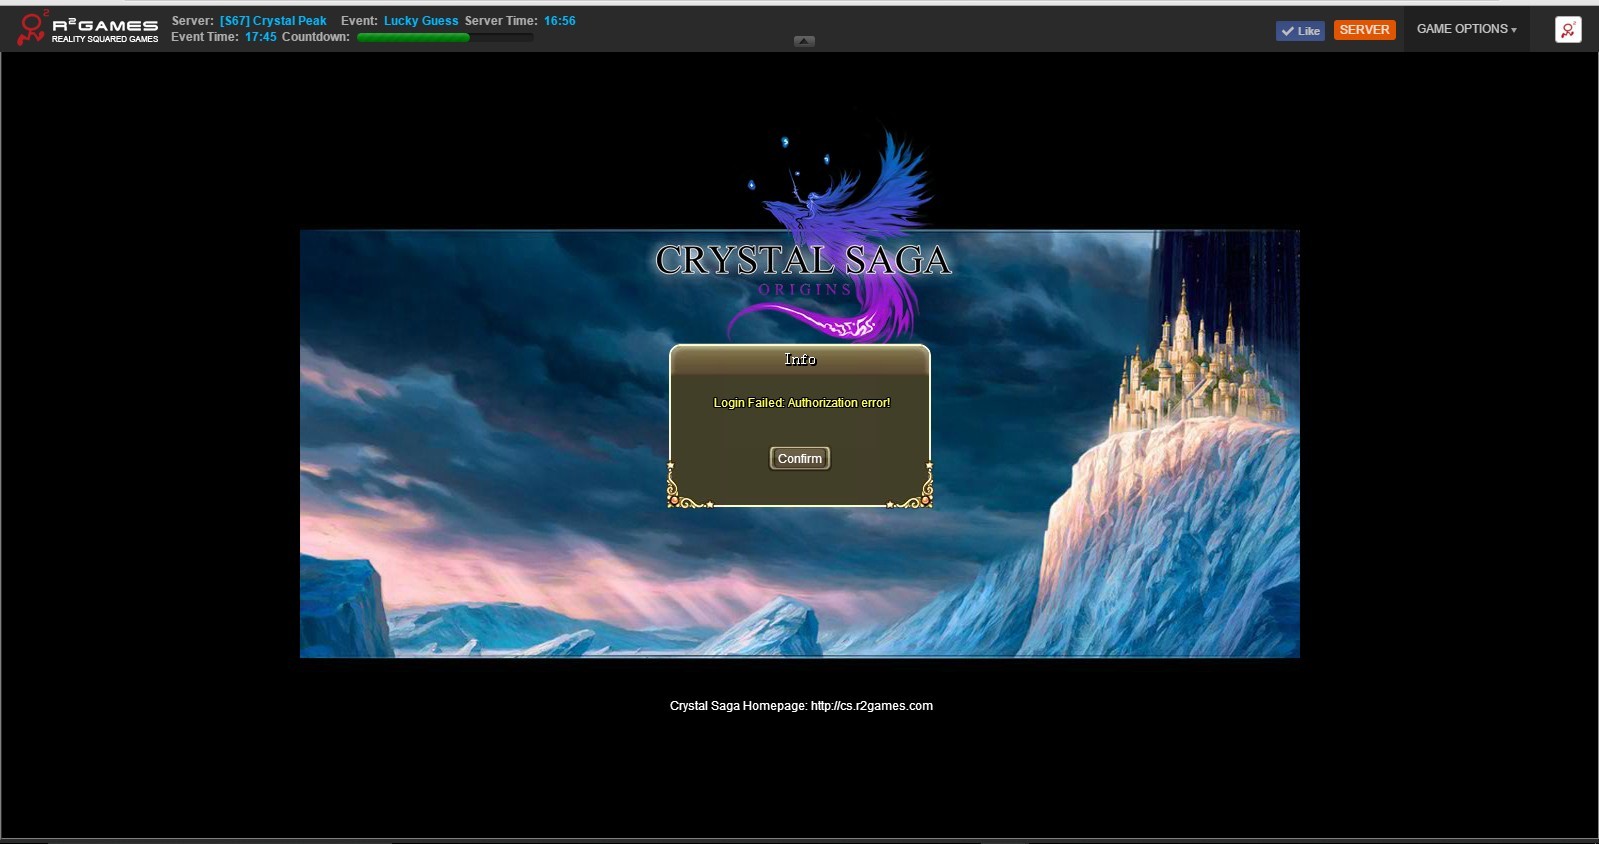Click the Confirm button in Info dialog

pos(799,458)
